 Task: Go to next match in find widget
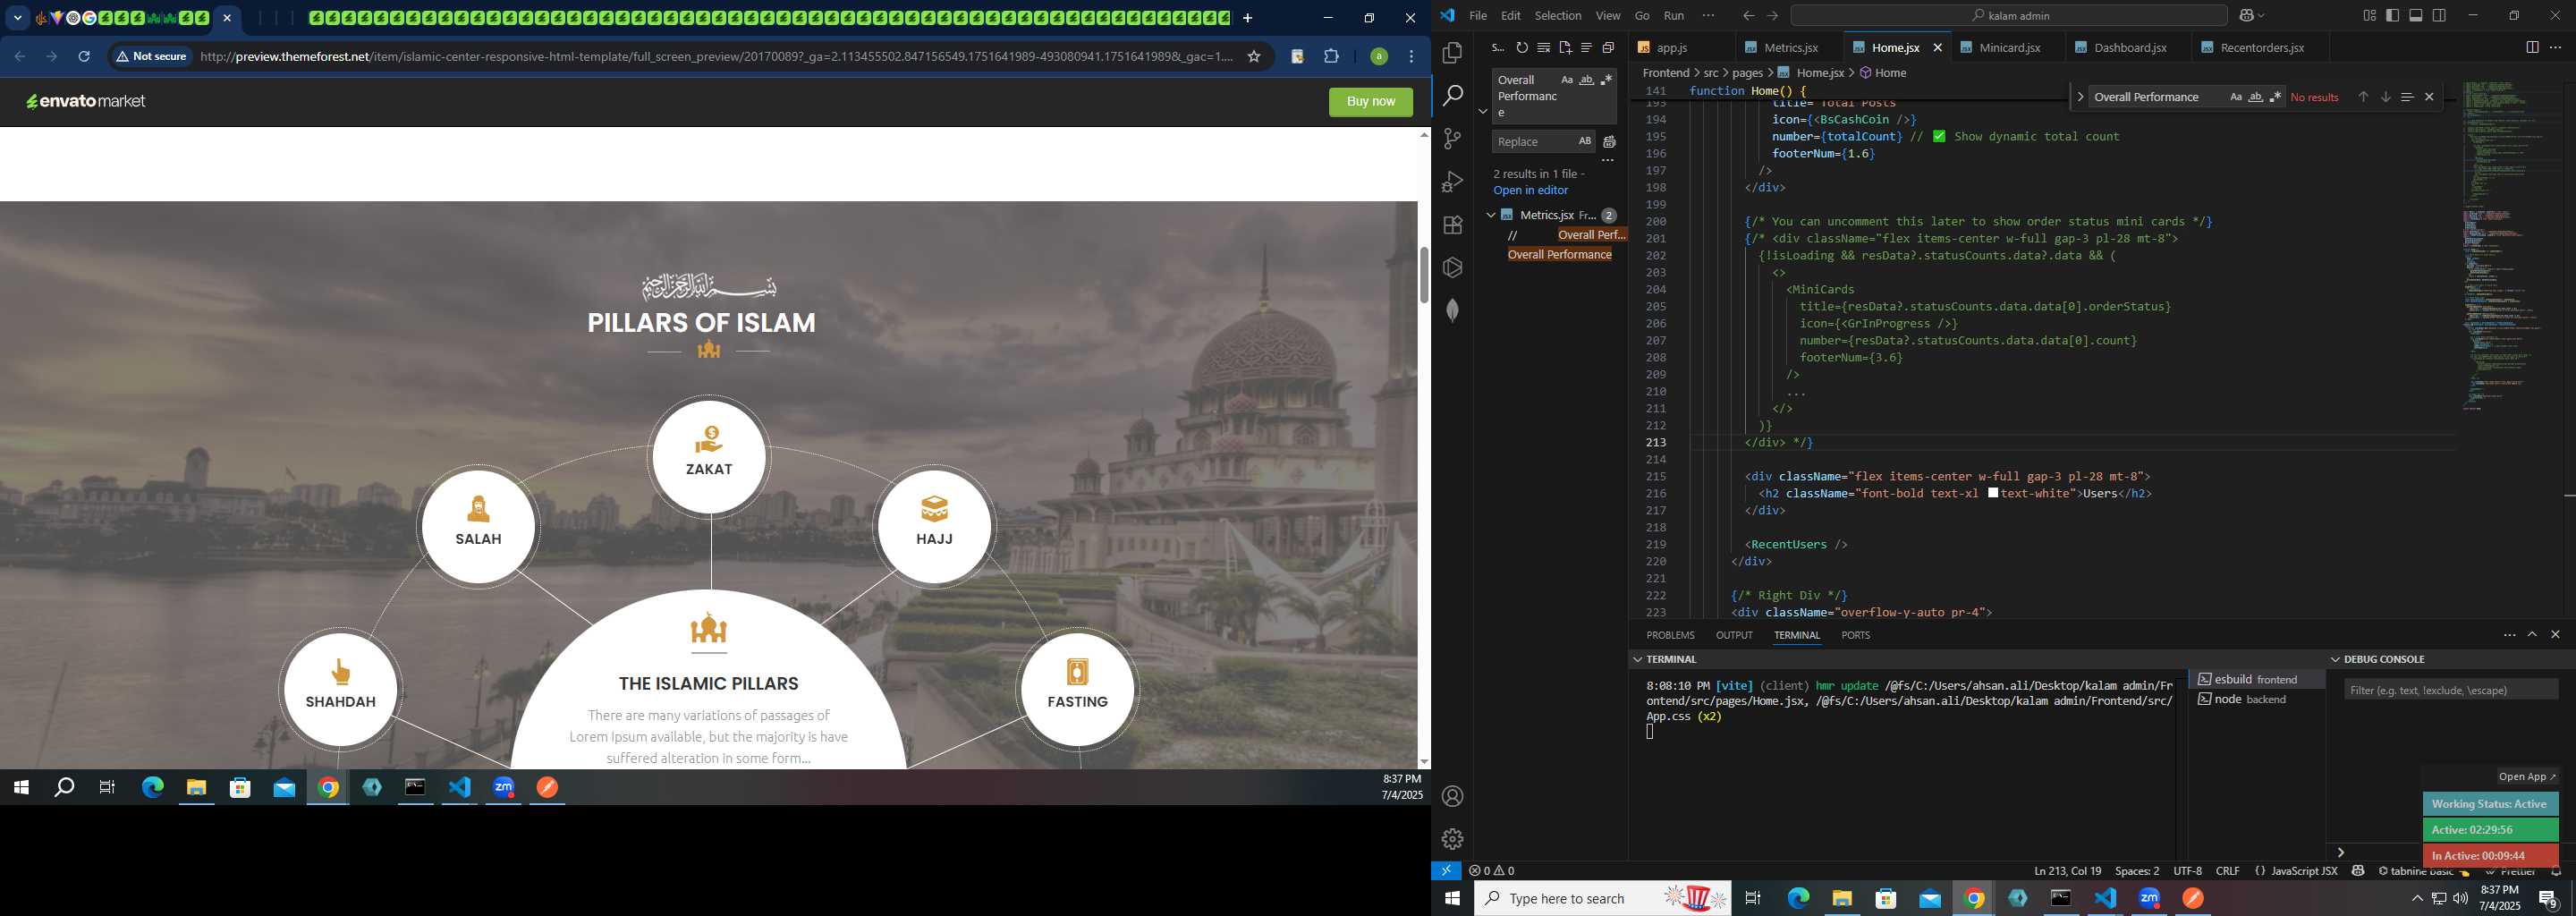2385,97
